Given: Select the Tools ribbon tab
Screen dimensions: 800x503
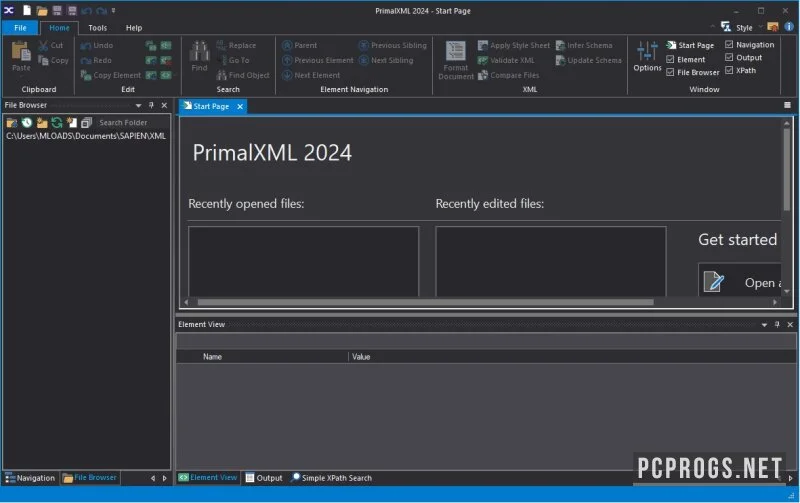Looking at the screenshot, I should [x=97, y=28].
